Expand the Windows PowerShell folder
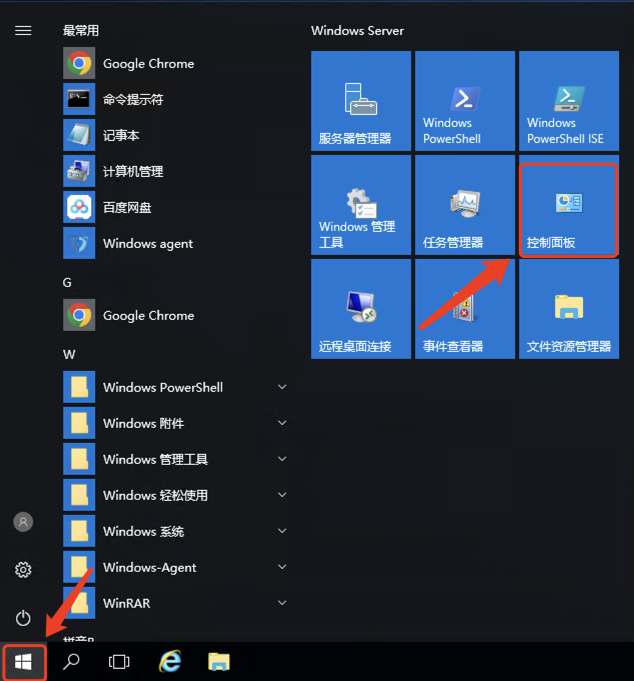Screen dimensions: 634x681 click(176, 387)
